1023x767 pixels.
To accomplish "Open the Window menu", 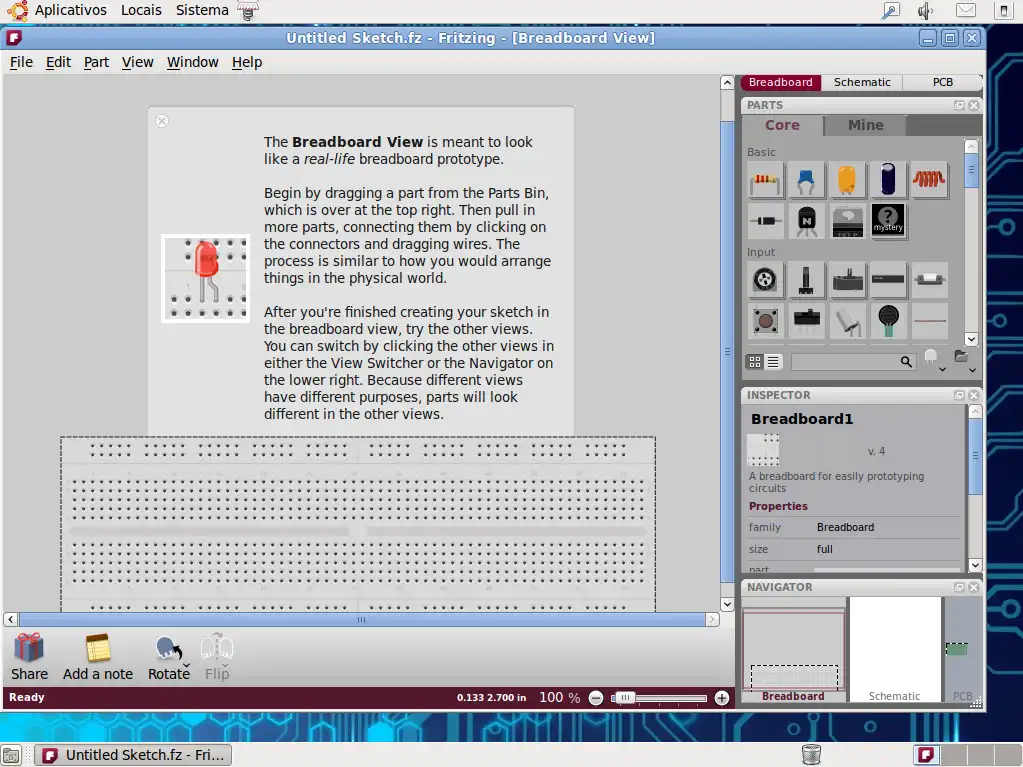I will pyautogui.click(x=192, y=62).
